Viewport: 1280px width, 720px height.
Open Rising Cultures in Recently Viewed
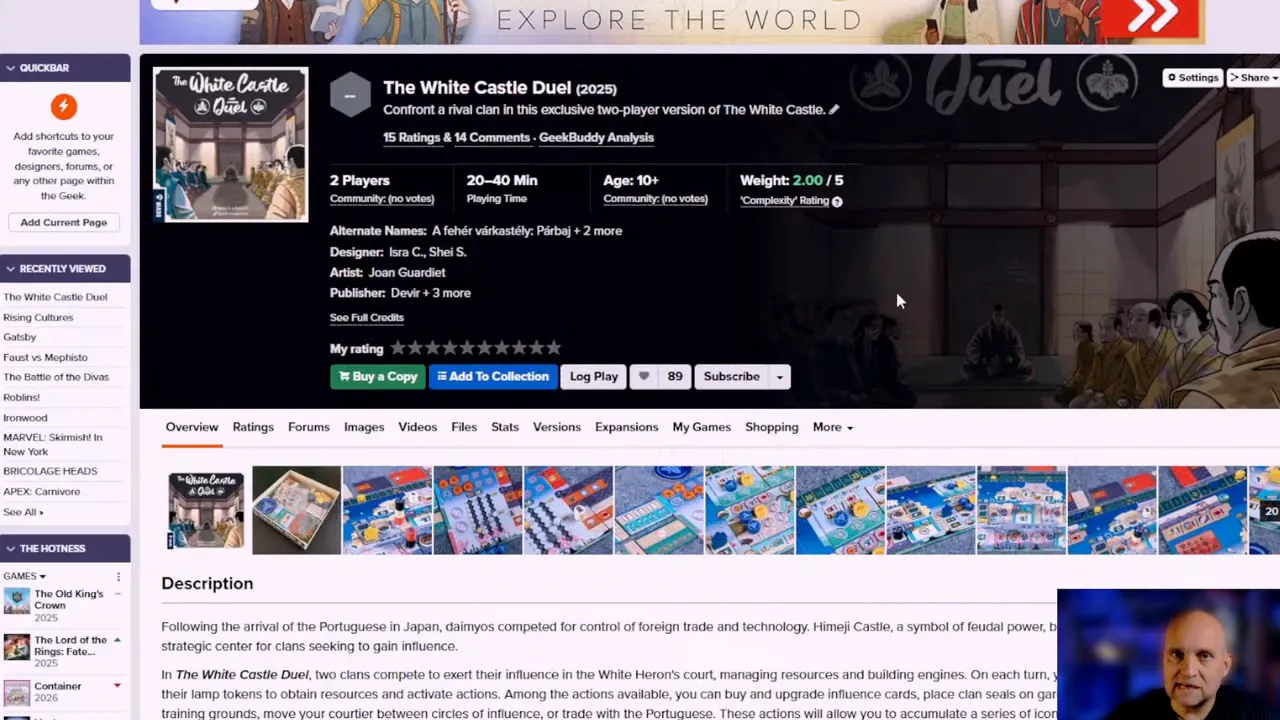pos(38,318)
